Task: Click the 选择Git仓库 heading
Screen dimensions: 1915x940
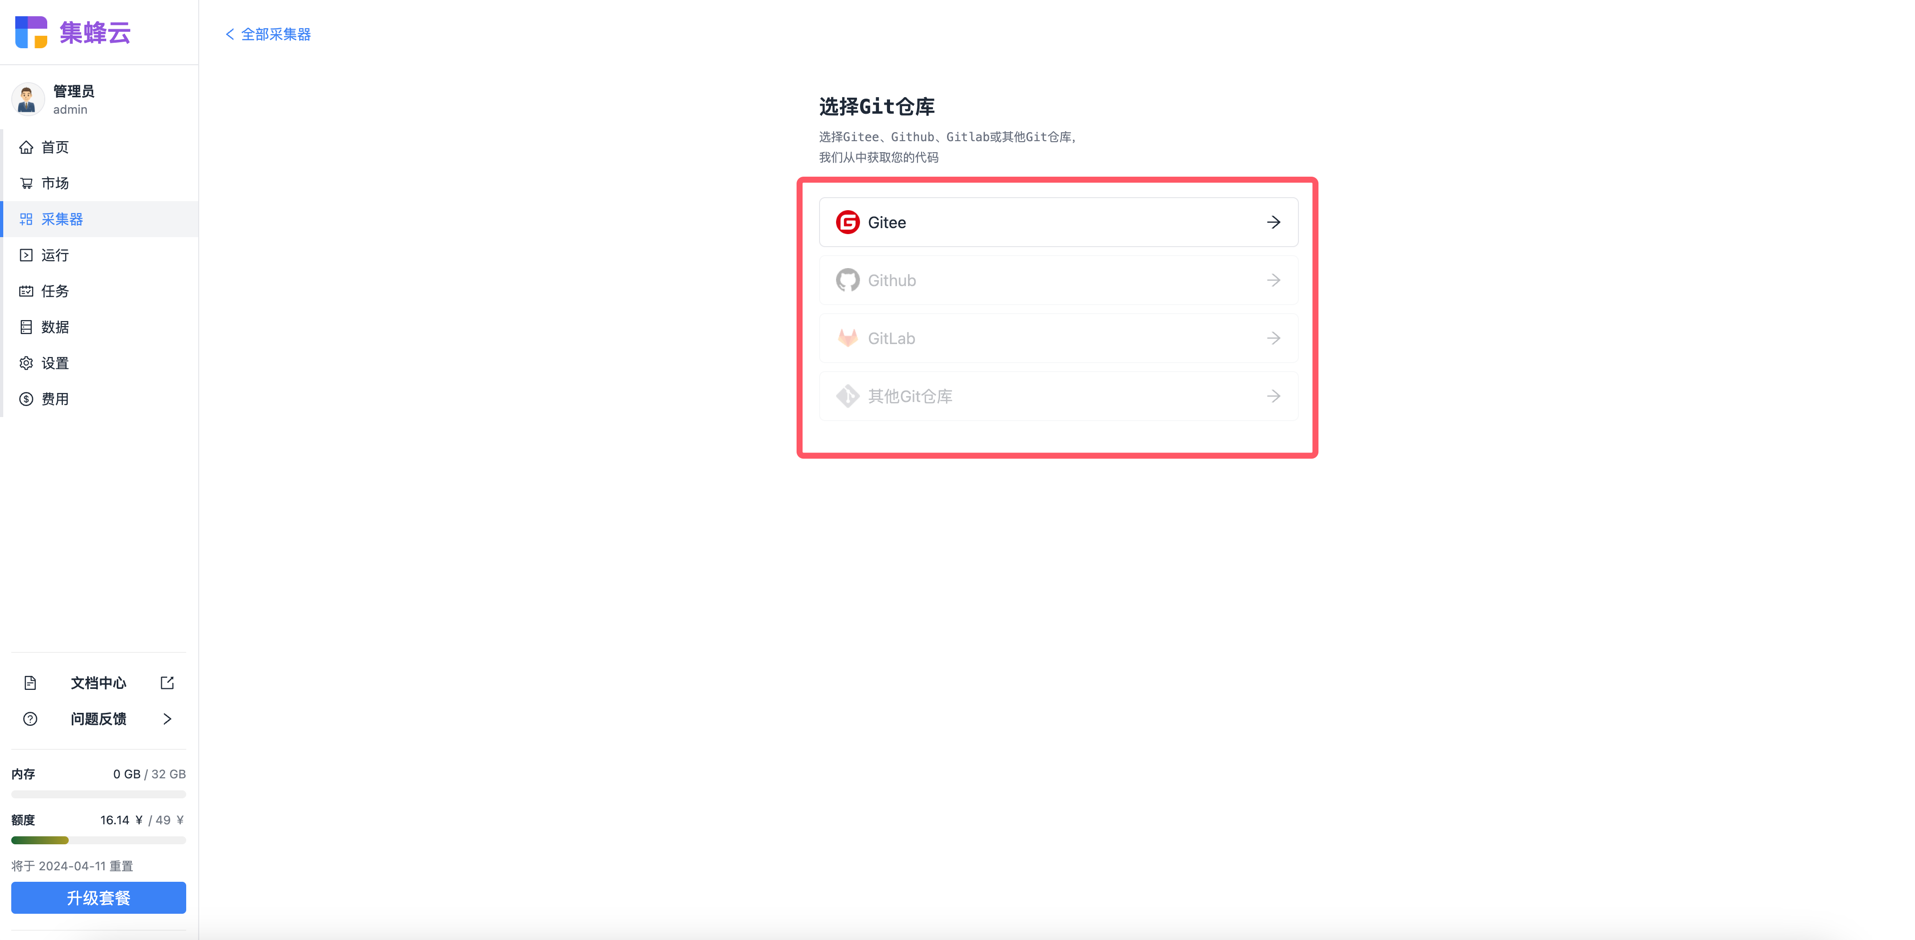Action: tap(877, 106)
